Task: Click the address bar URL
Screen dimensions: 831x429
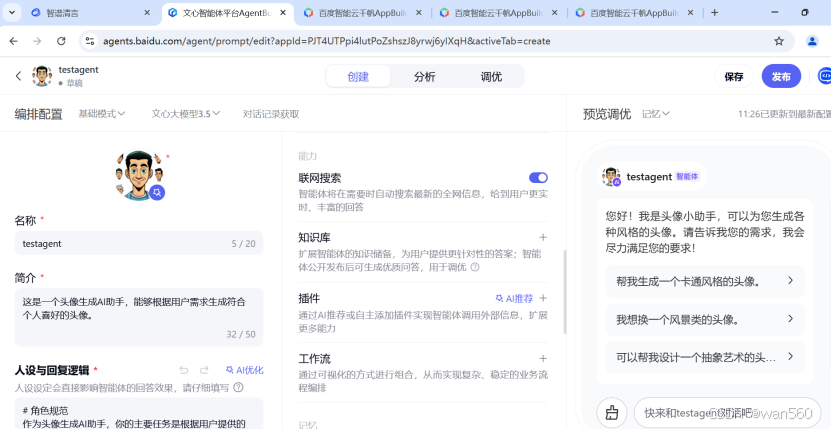Action: [326, 41]
